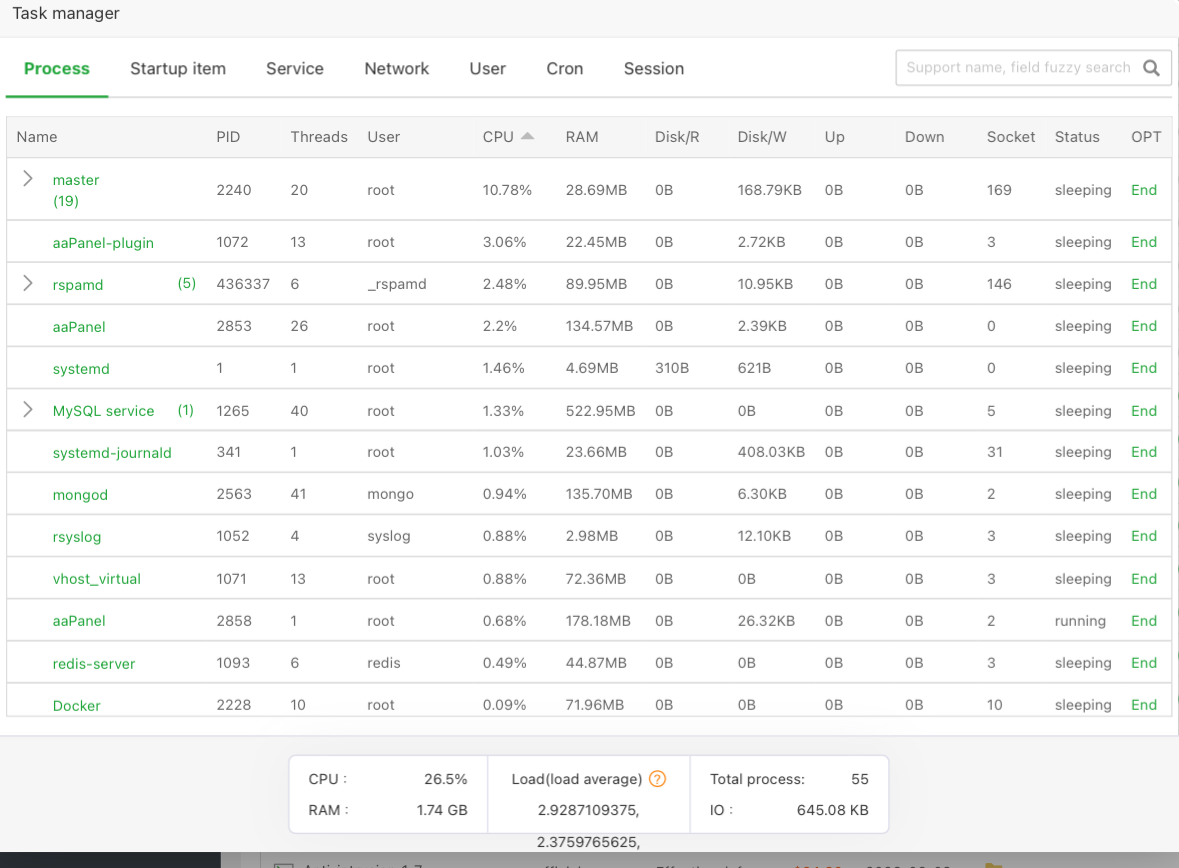
Task: Click the redis-server process name
Action: (x=94, y=664)
